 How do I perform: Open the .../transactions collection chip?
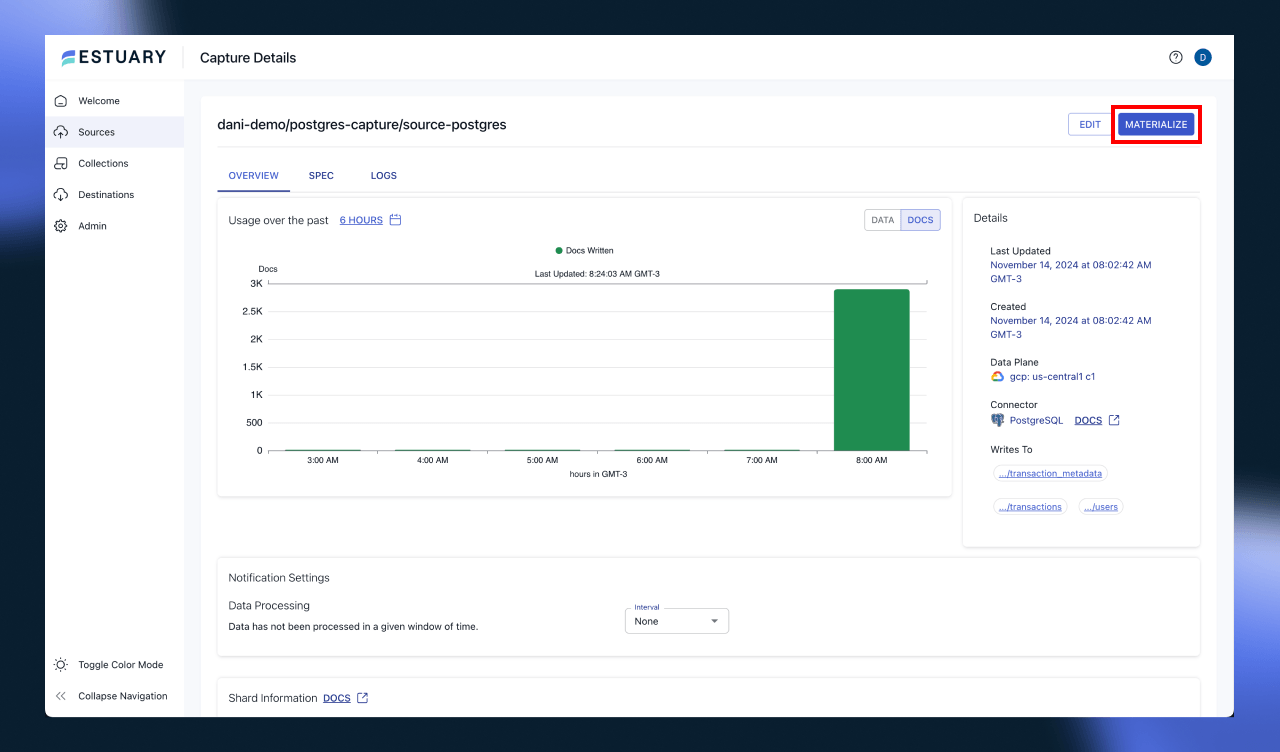pos(1030,507)
